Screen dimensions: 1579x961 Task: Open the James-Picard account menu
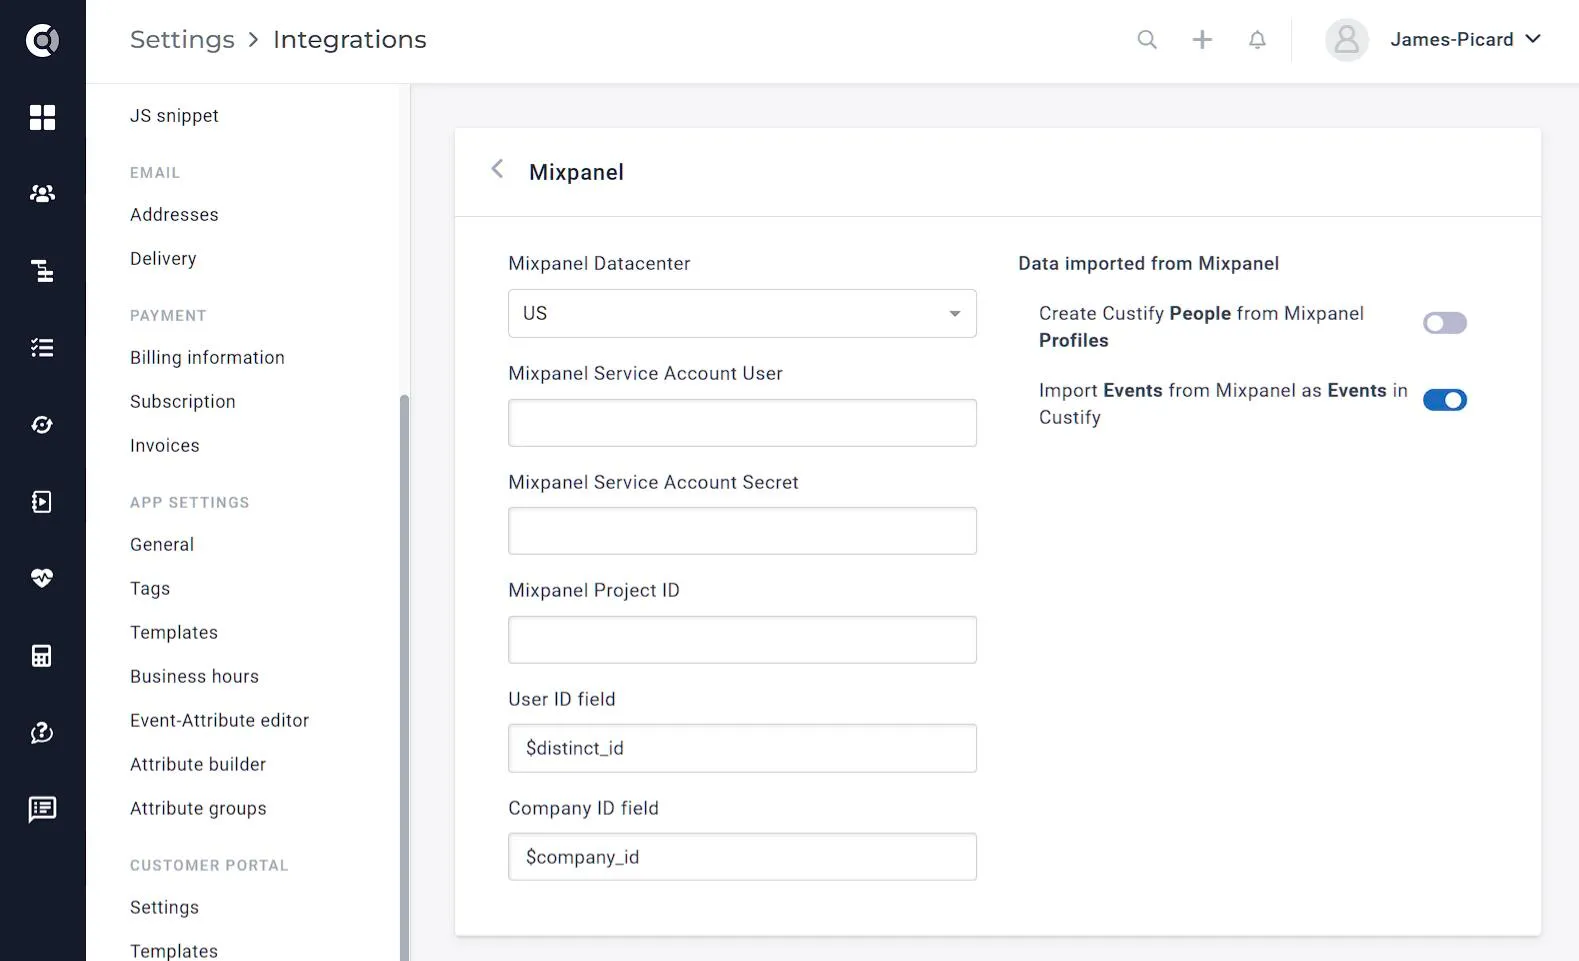1434,40
